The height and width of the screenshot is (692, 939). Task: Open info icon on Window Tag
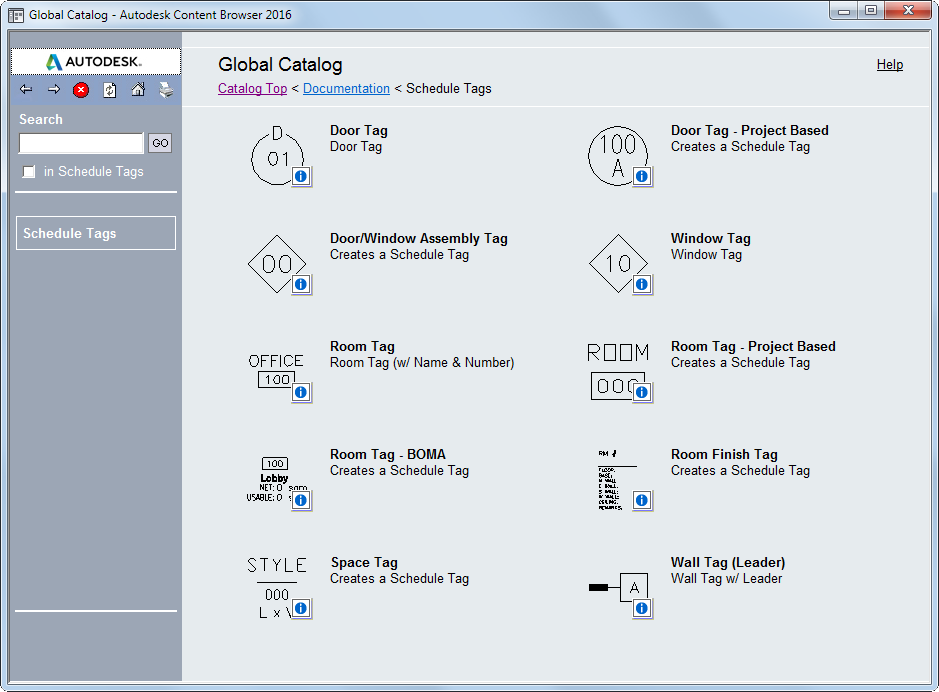click(642, 284)
